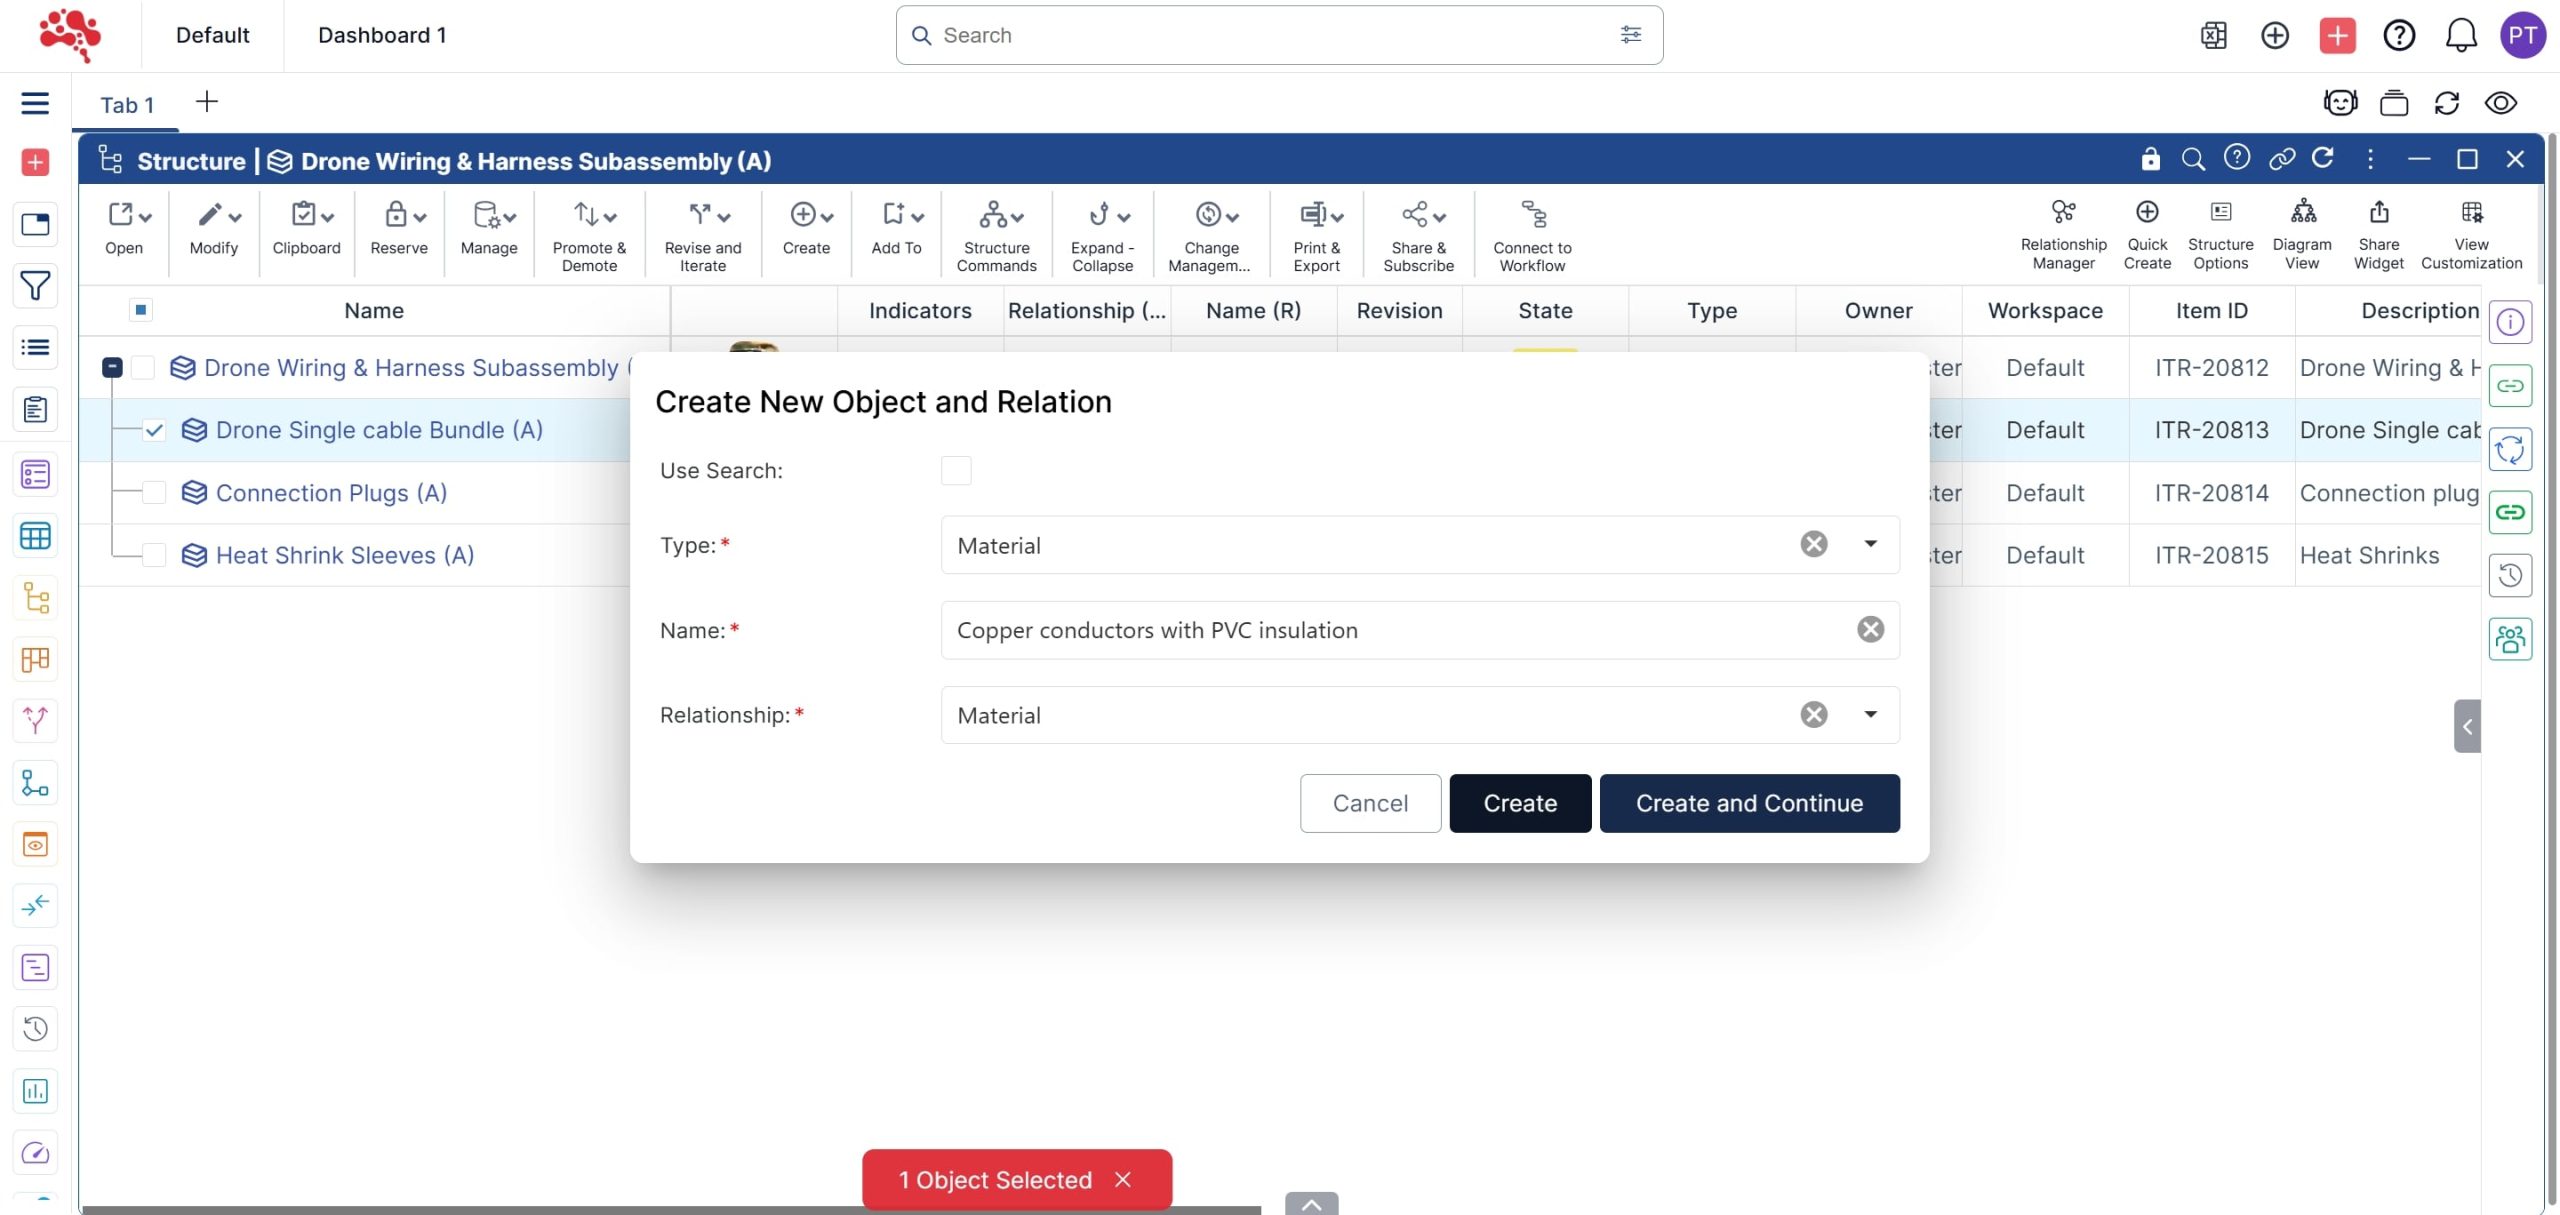Click into the Name input field

tap(1400, 630)
